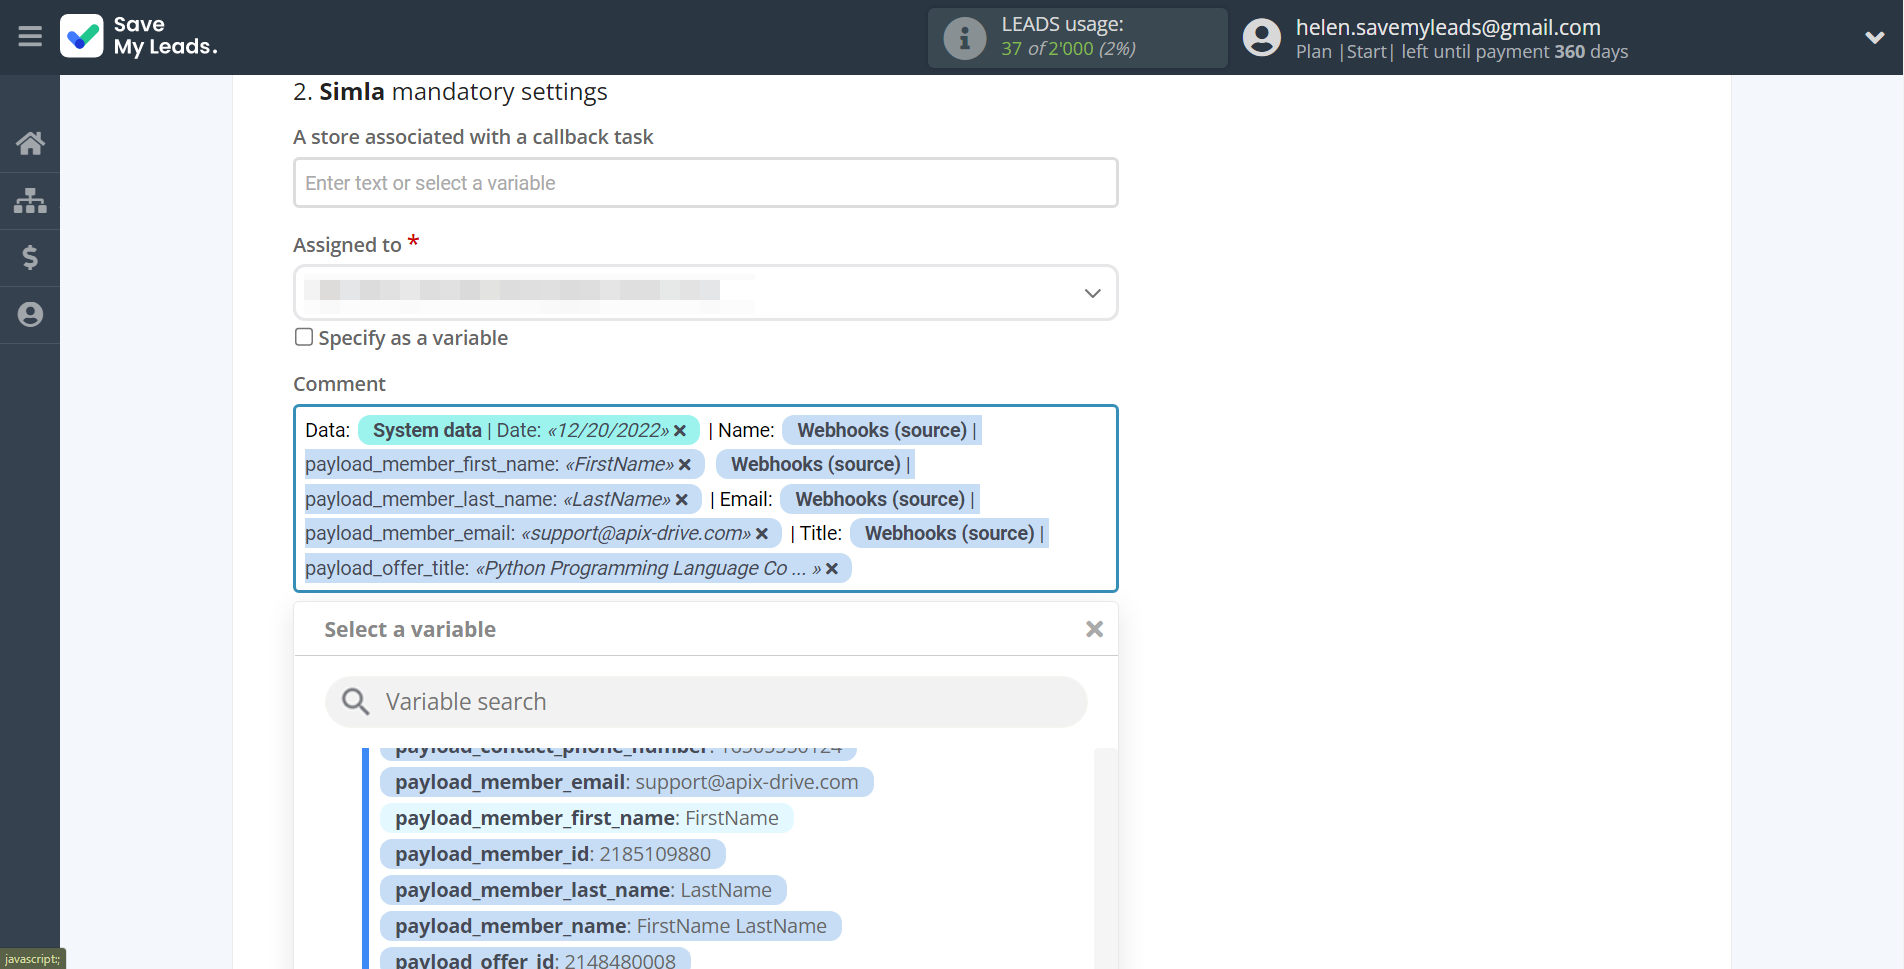Open the Home sidebar icon
Image resolution: width=1904 pixels, height=969 pixels.
pyautogui.click(x=30, y=143)
